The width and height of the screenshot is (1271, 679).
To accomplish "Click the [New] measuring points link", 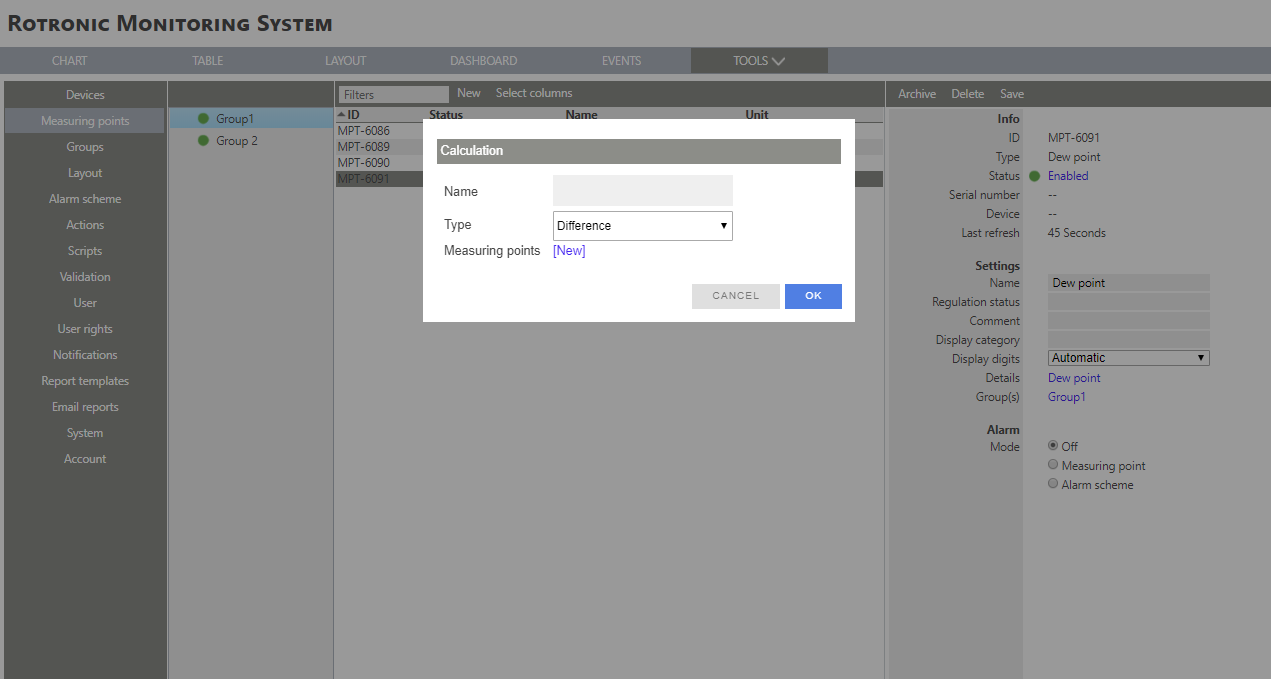I will [x=569, y=251].
